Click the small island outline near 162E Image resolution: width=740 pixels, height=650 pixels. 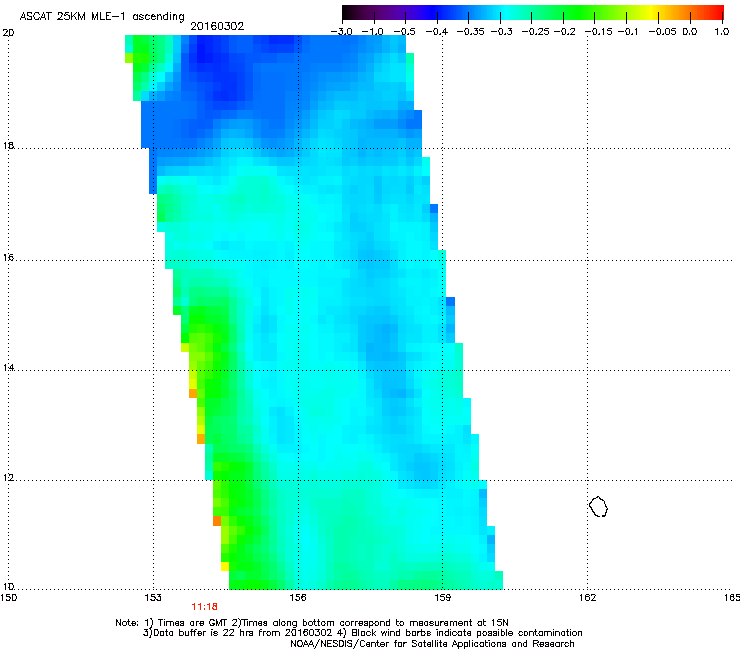point(598,506)
